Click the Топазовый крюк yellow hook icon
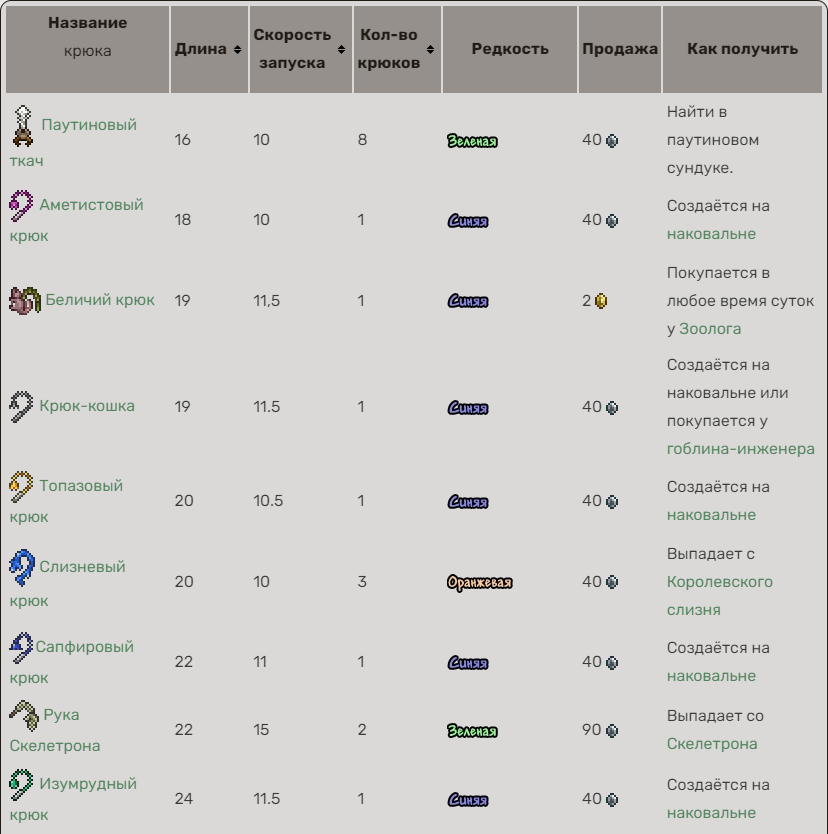 click(x=21, y=487)
